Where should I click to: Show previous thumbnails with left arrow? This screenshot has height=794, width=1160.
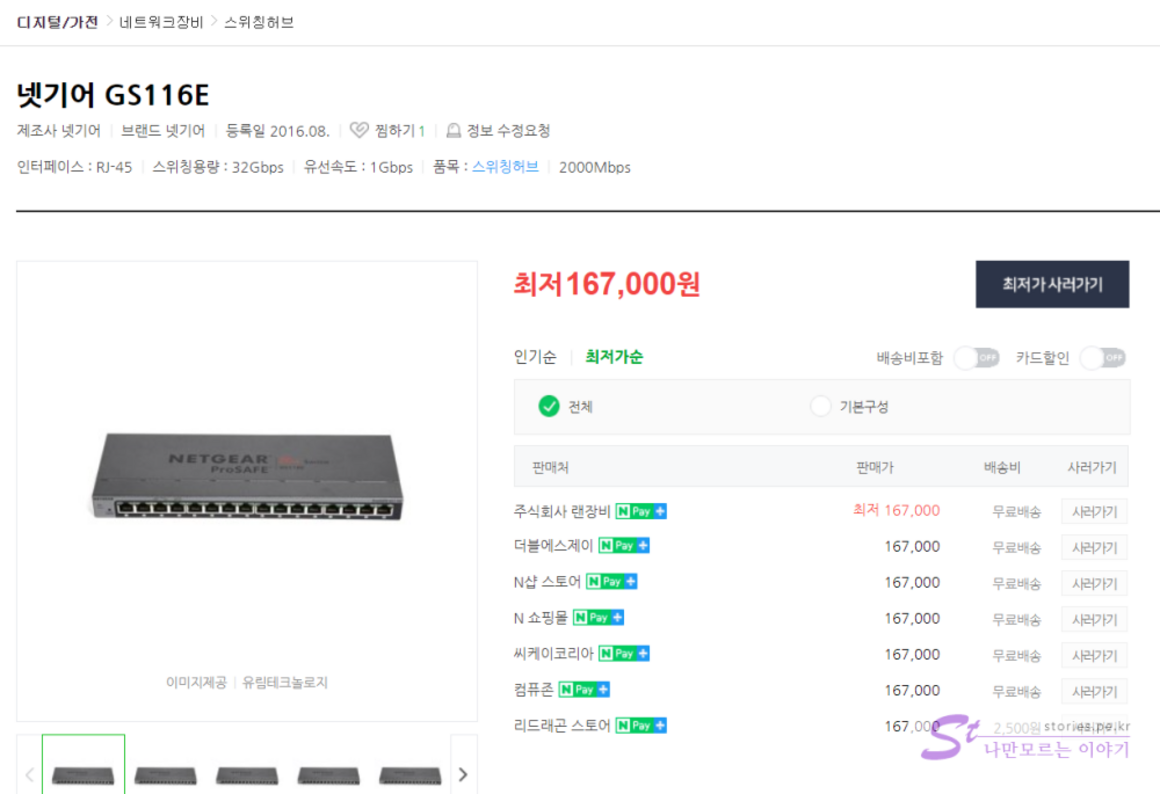[x=30, y=774]
